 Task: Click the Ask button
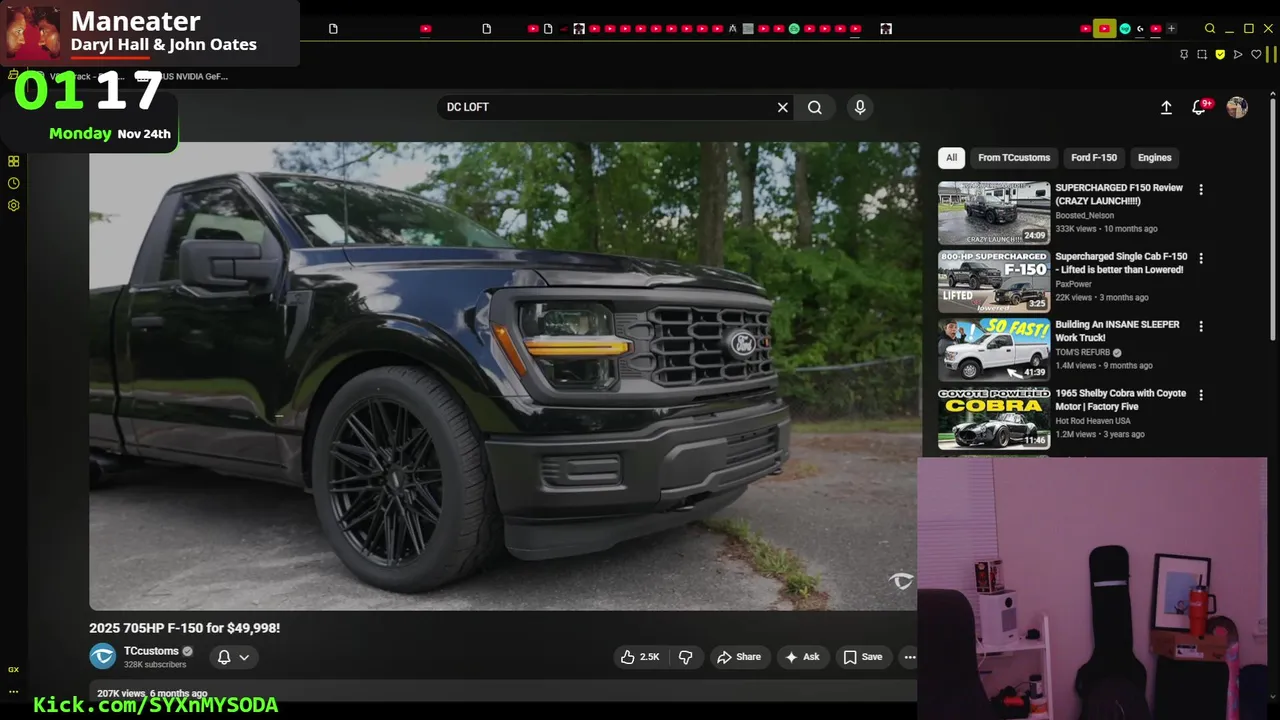click(x=803, y=657)
